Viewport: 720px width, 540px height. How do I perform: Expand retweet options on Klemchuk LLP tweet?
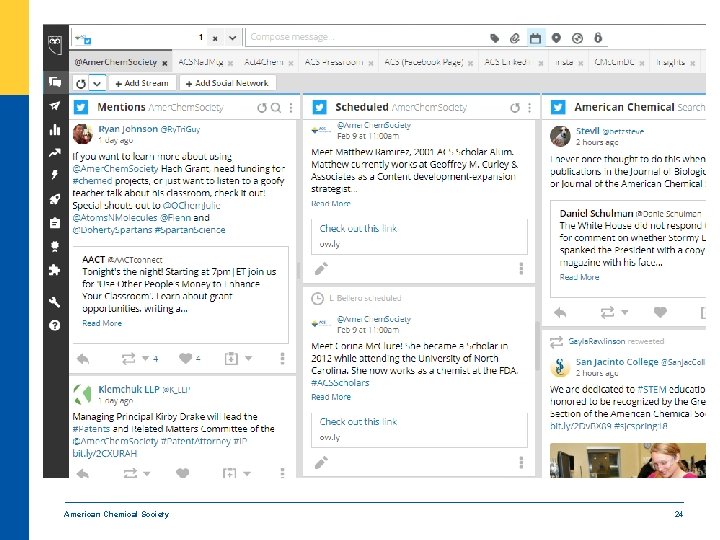tap(147, 473)
